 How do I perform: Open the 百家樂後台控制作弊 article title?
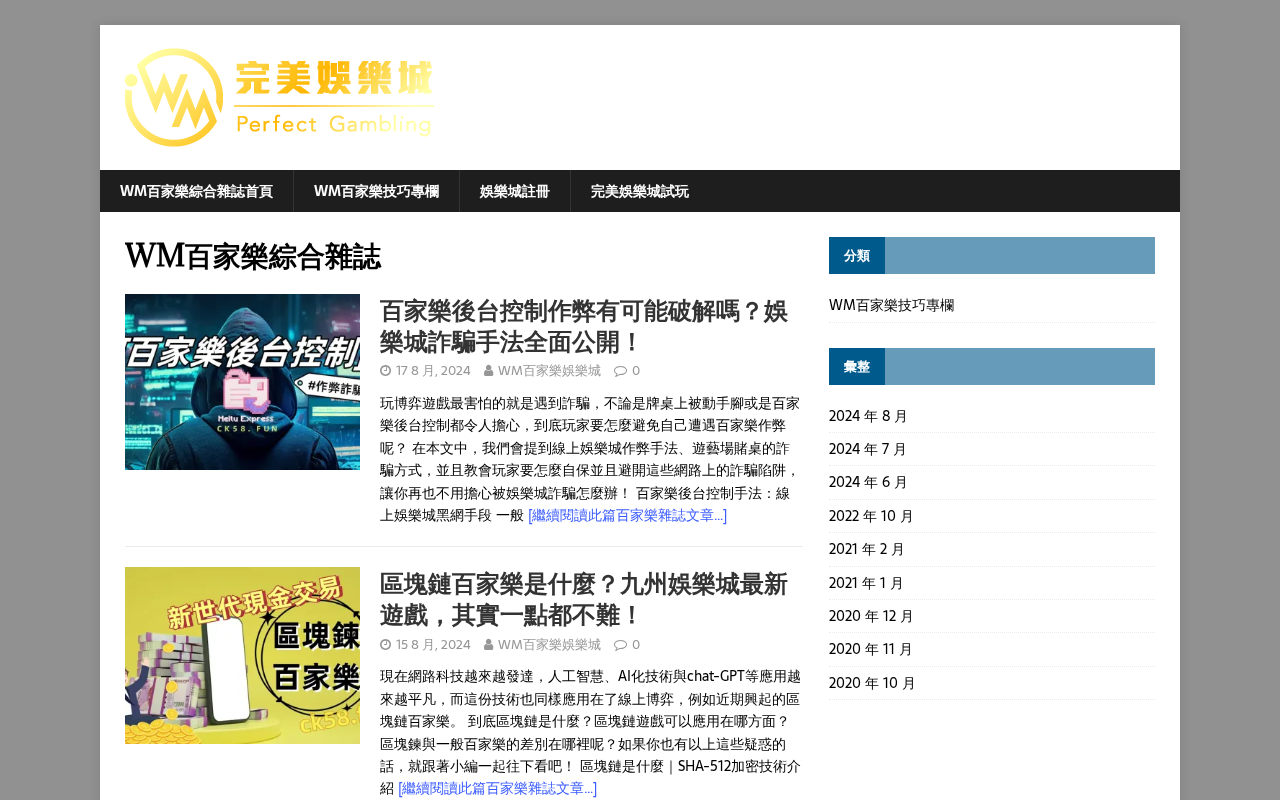pyautogui.click(x=584, y=326)
